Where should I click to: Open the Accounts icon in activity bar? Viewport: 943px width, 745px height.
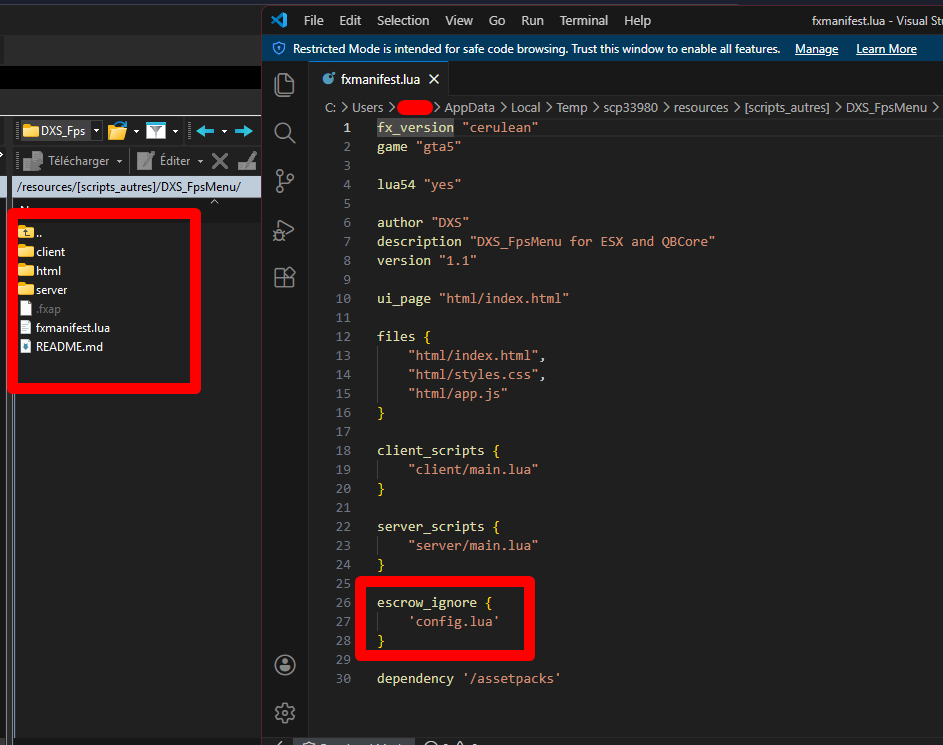(x=285, y=665)
